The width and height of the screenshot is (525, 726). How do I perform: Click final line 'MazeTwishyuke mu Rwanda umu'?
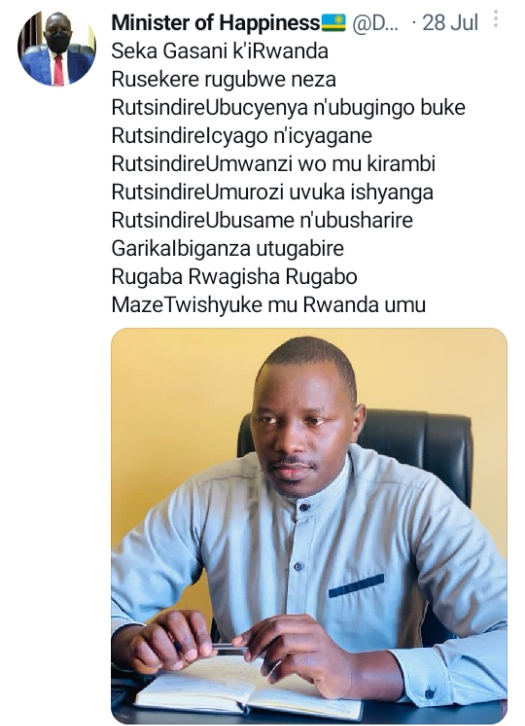[x=269, y=305]
